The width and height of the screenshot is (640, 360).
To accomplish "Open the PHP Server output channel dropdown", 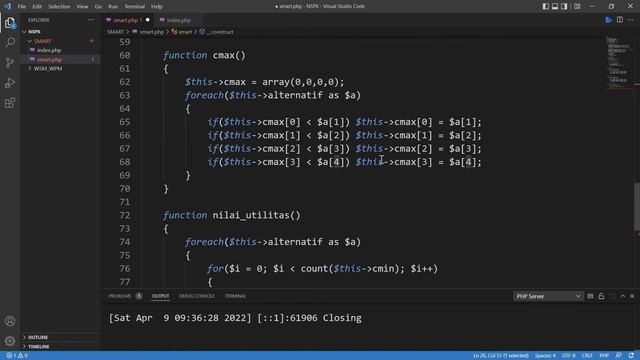I will [548, 296].
